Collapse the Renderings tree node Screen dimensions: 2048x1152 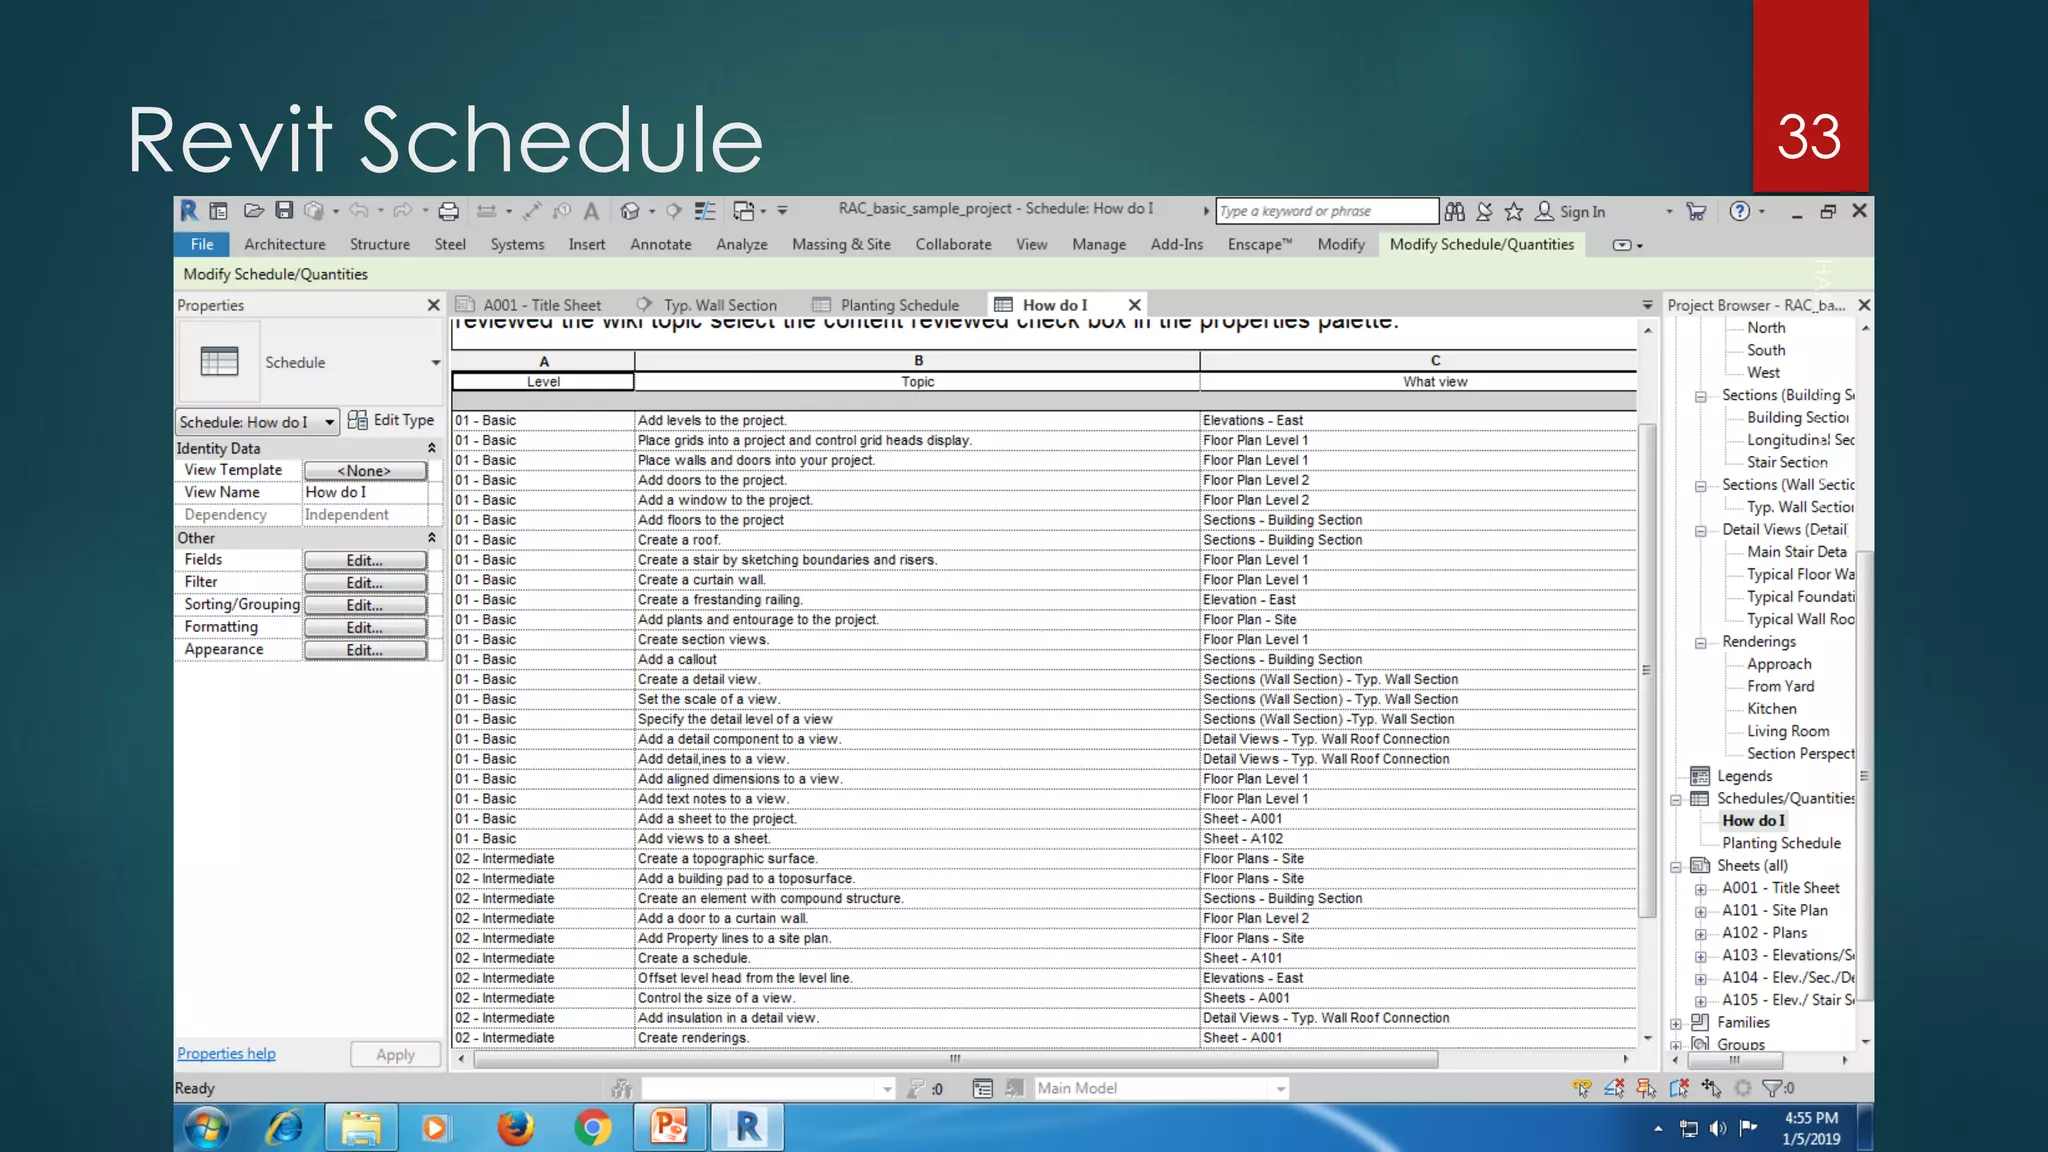1700,643
